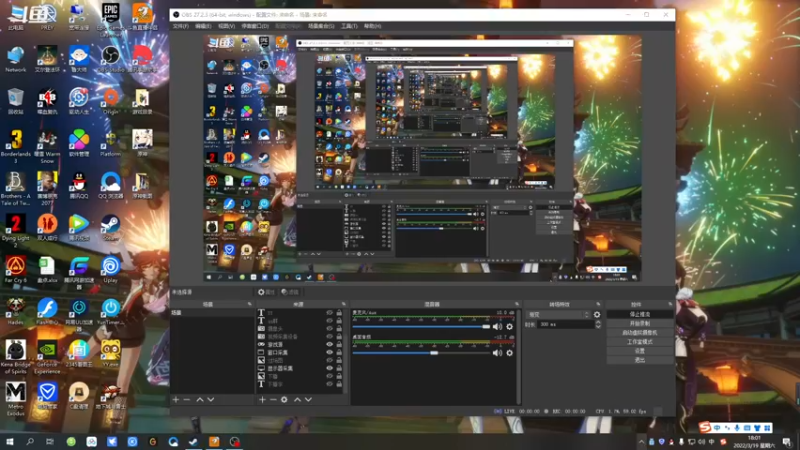Toggle visibility eye for 游戏源 source
The height and width of the screenshot is (450, 800).
pos(330,344)
